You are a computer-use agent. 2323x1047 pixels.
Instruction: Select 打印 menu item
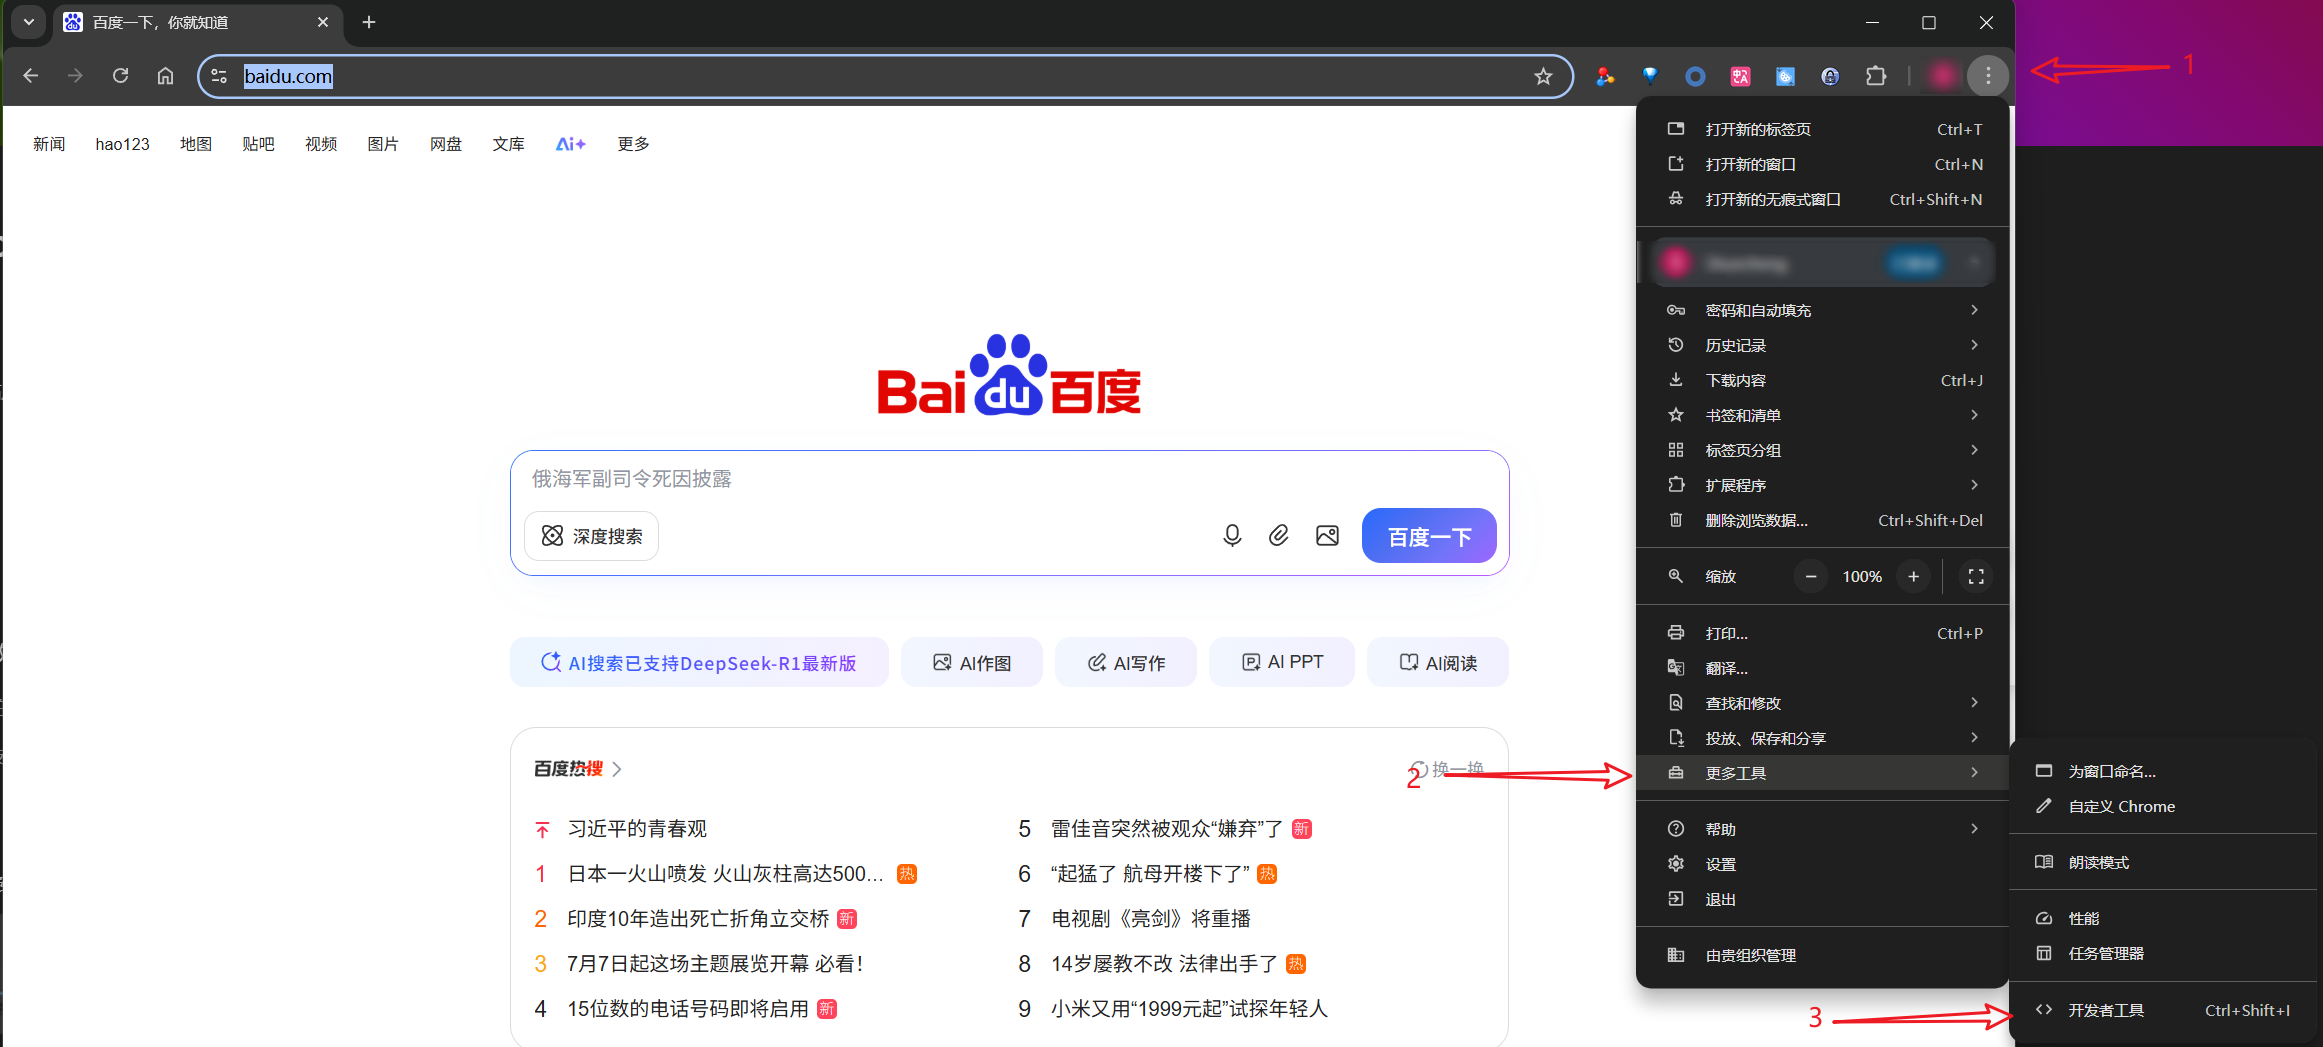pos(1823,633)
